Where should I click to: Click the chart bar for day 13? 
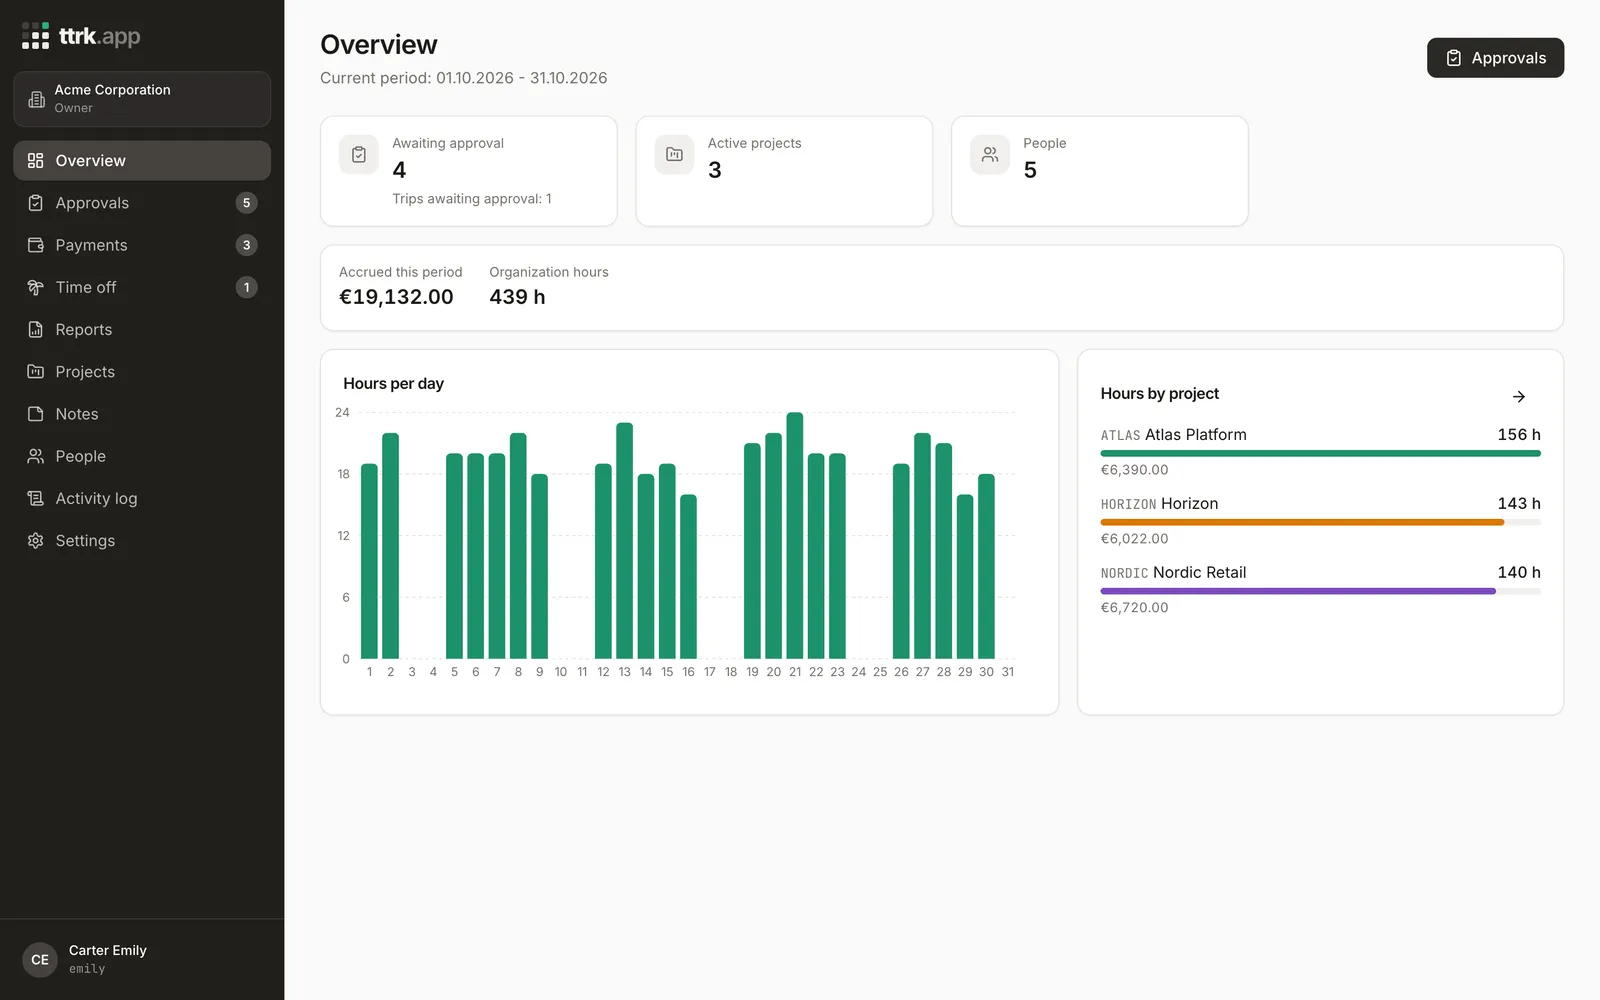pos(625,540)
